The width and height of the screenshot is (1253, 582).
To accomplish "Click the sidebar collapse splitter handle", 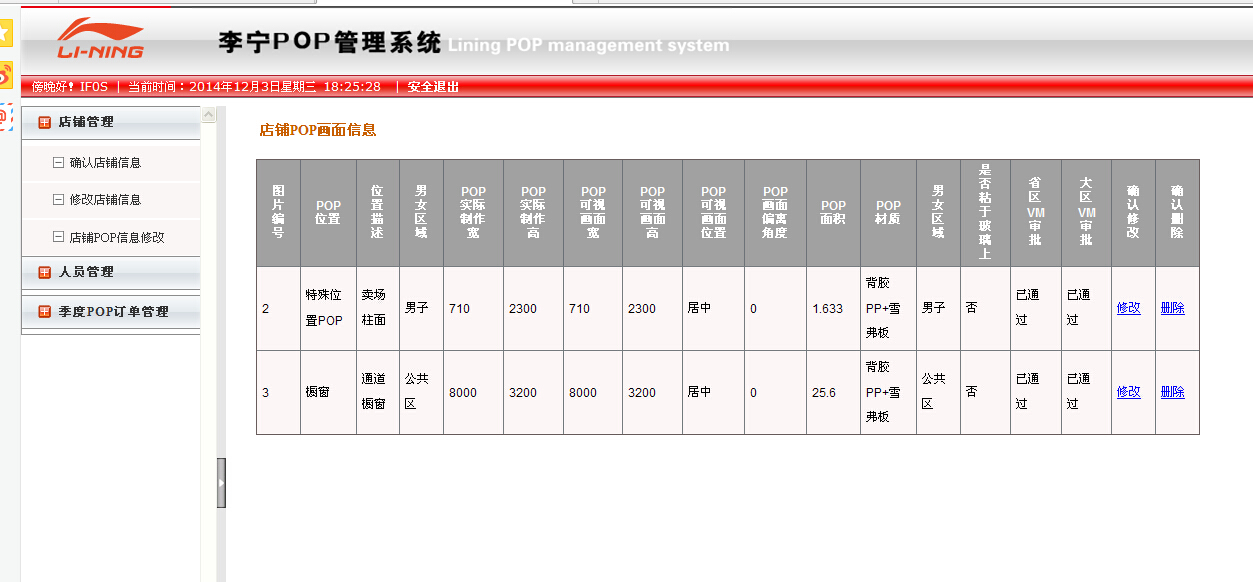I will pos(221,483).
